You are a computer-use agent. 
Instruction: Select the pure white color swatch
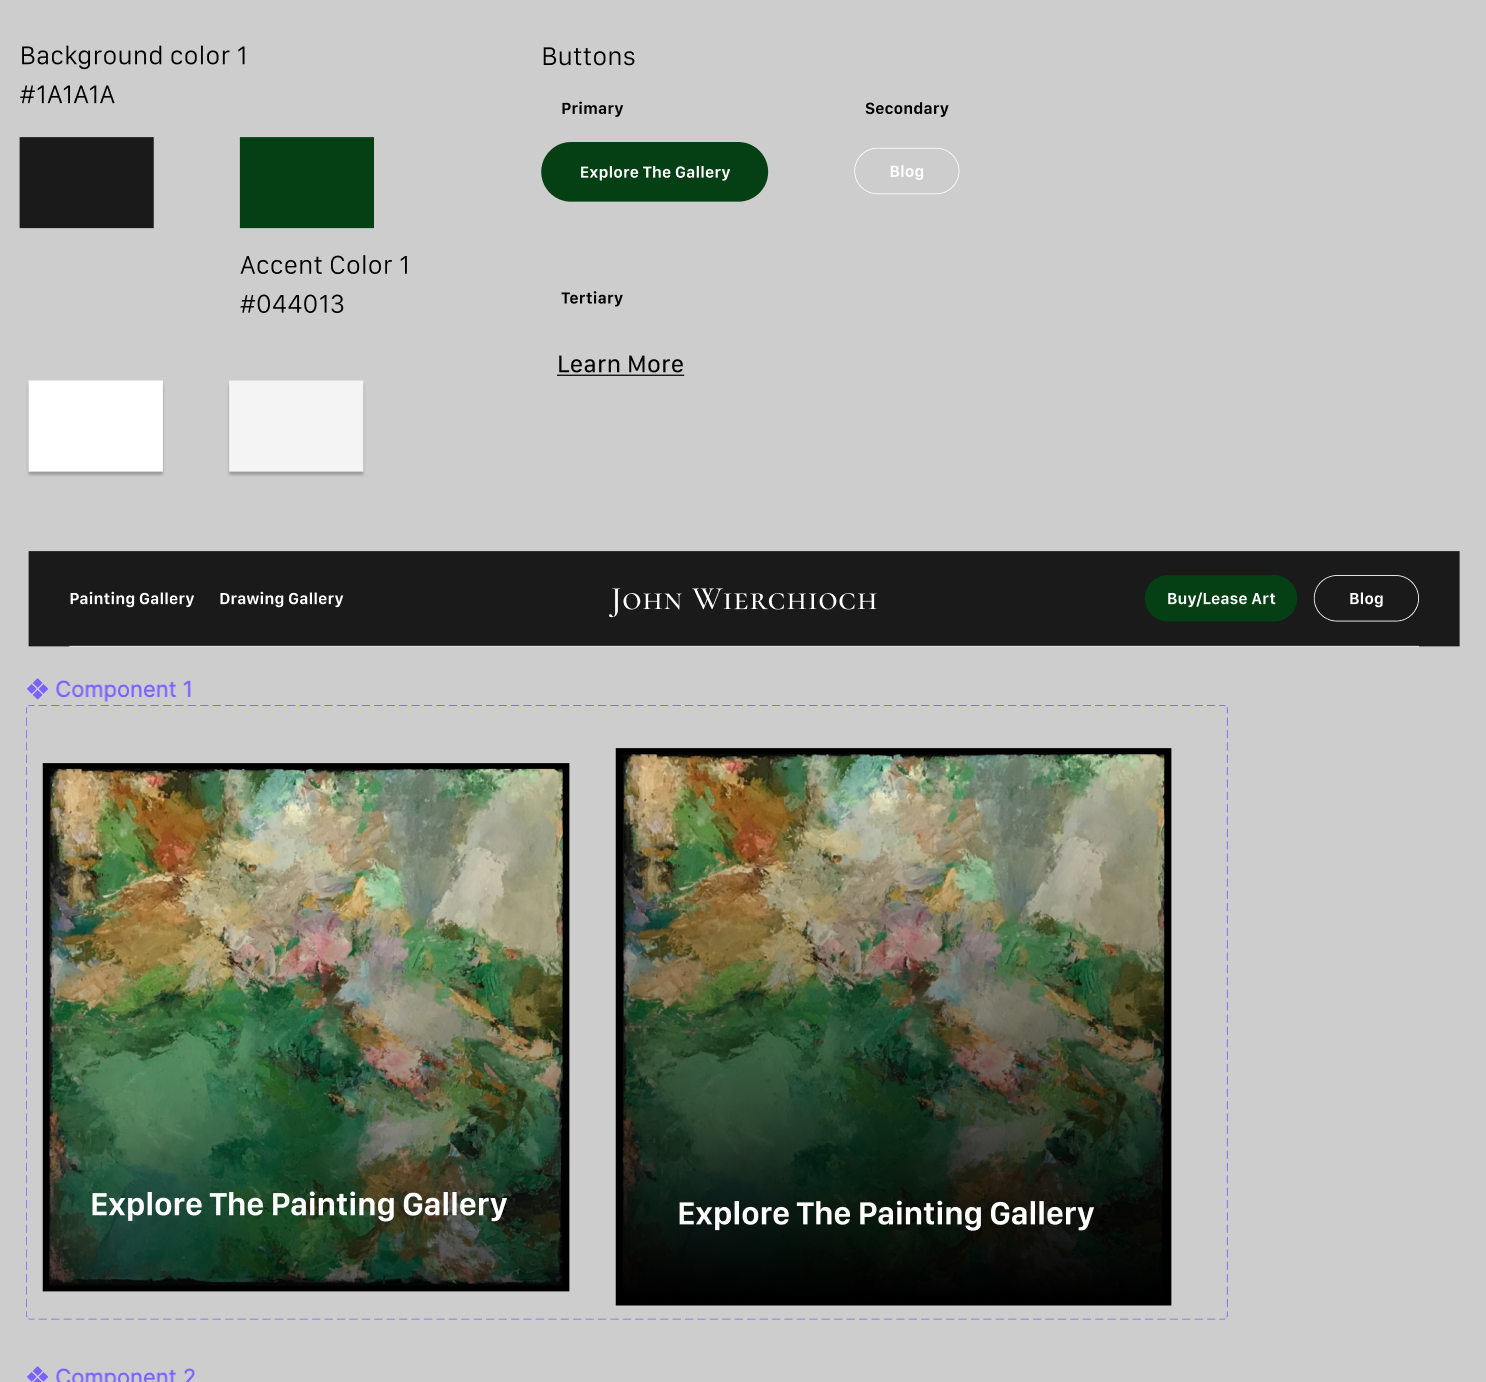coord(96,425)
